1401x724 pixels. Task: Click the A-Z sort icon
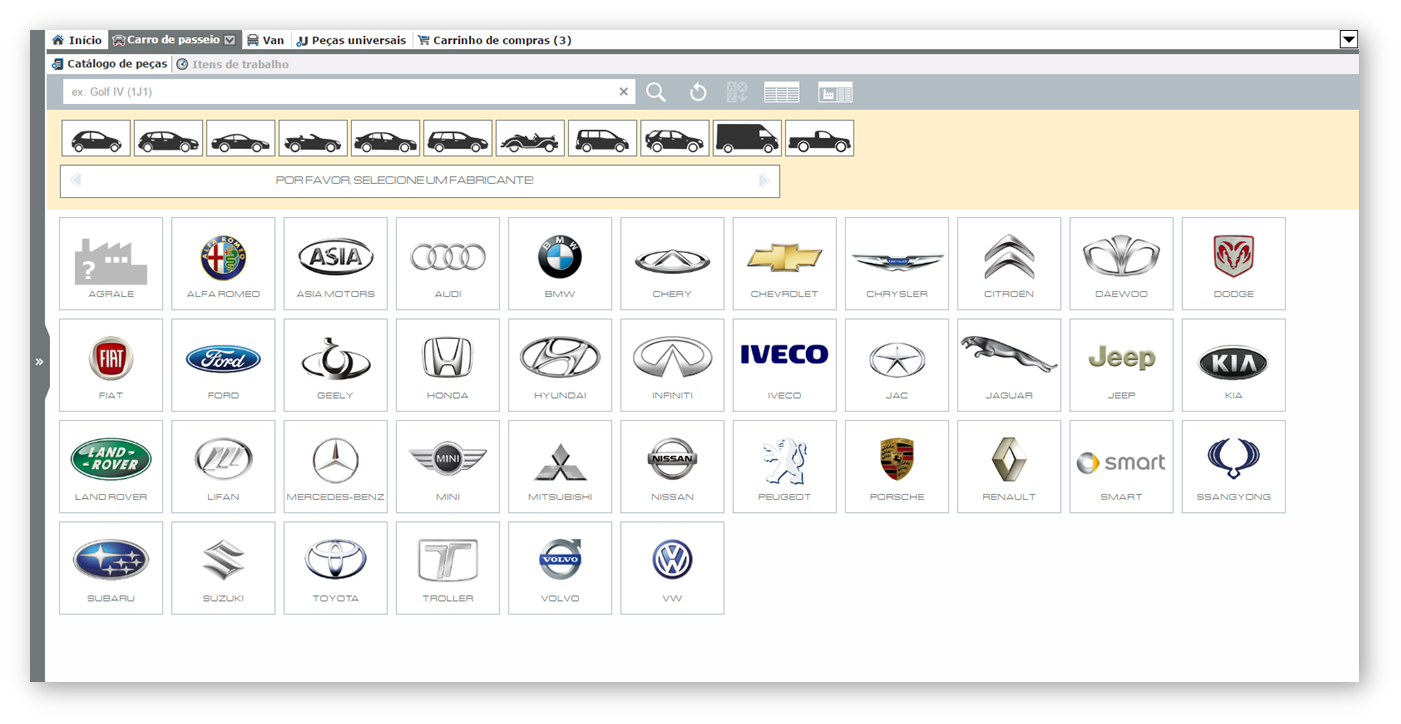tap(737, 92)
